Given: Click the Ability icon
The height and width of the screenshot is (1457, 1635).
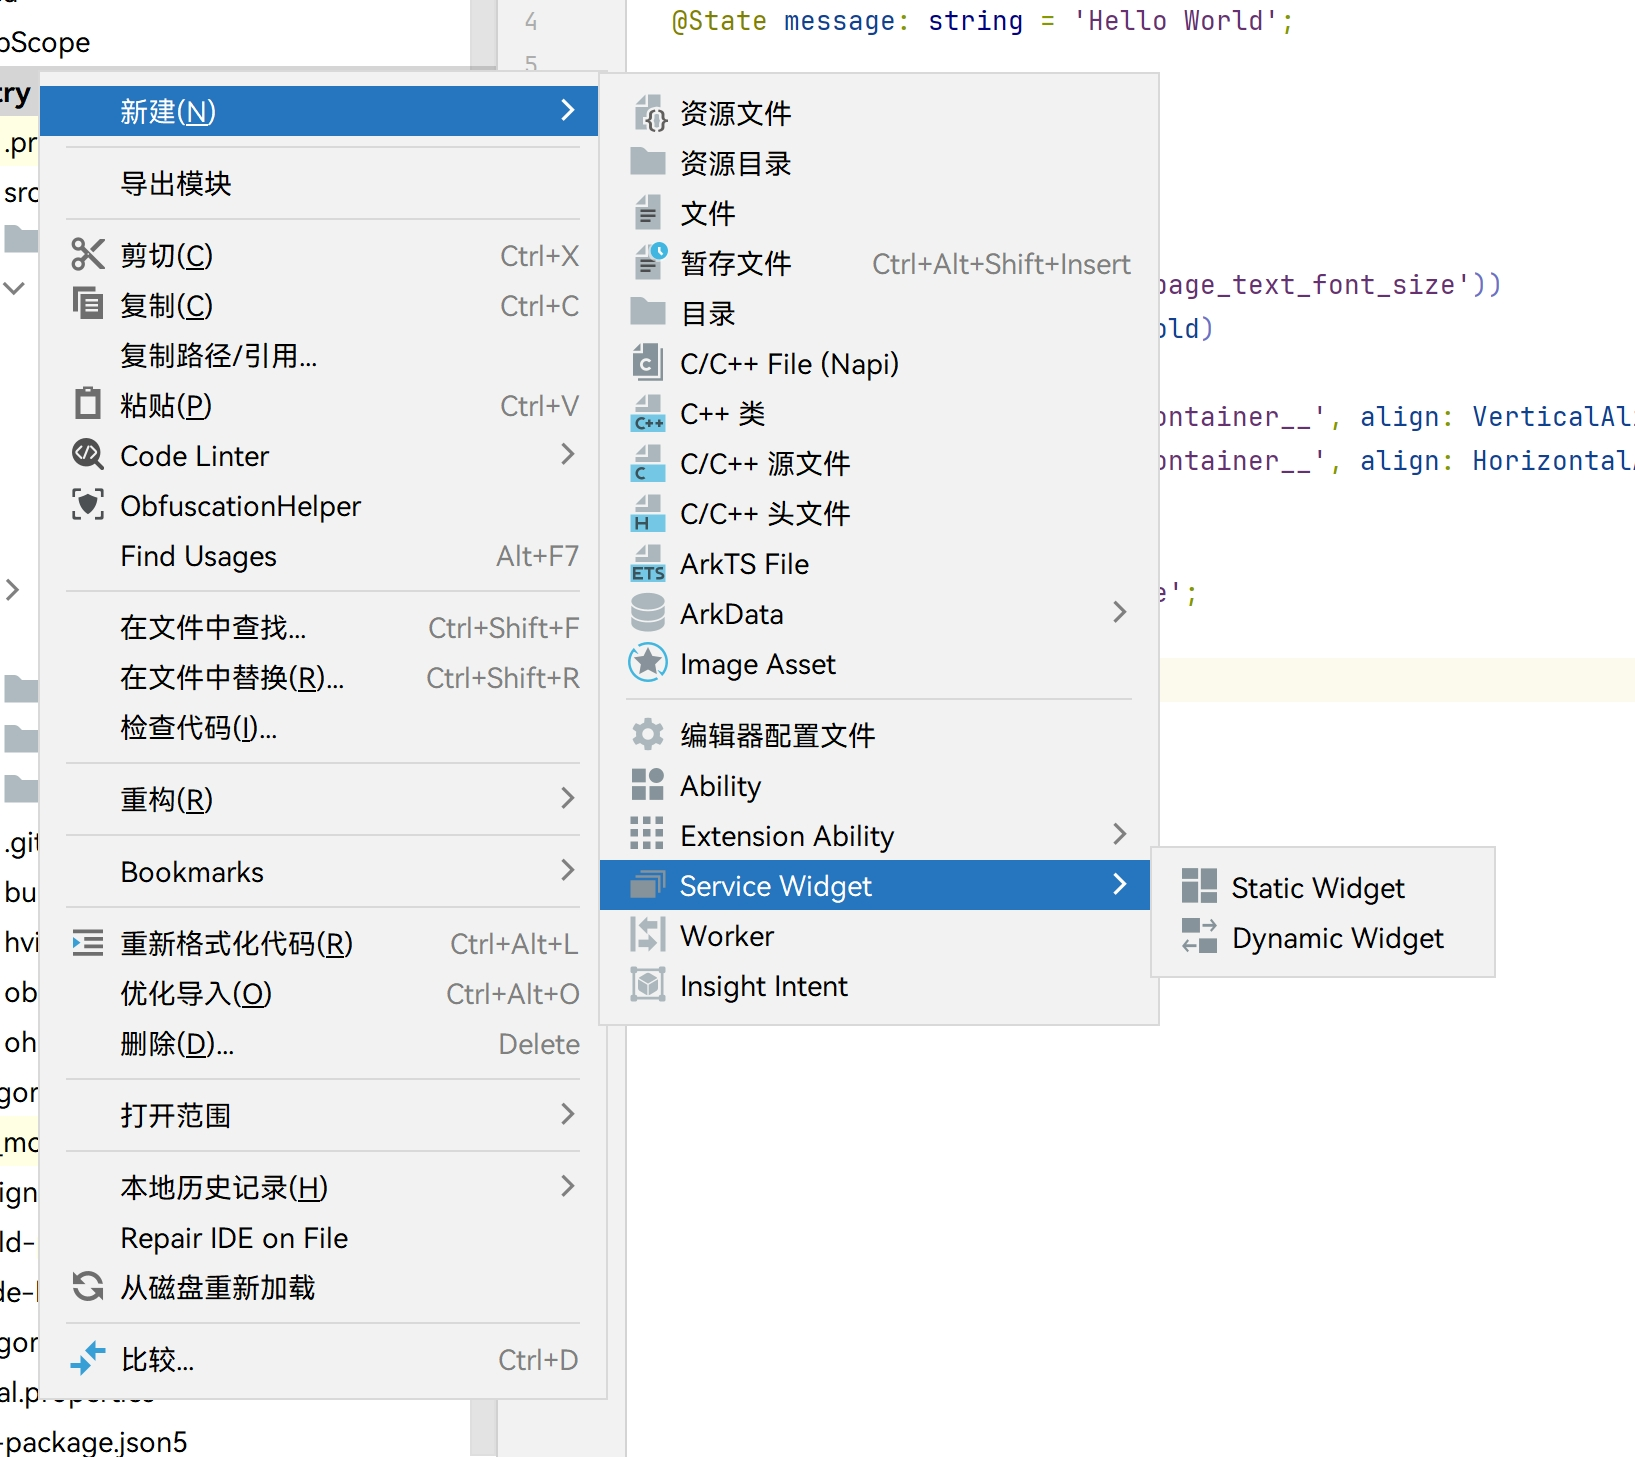Looking at the screenshot, I should coord(648,785).
